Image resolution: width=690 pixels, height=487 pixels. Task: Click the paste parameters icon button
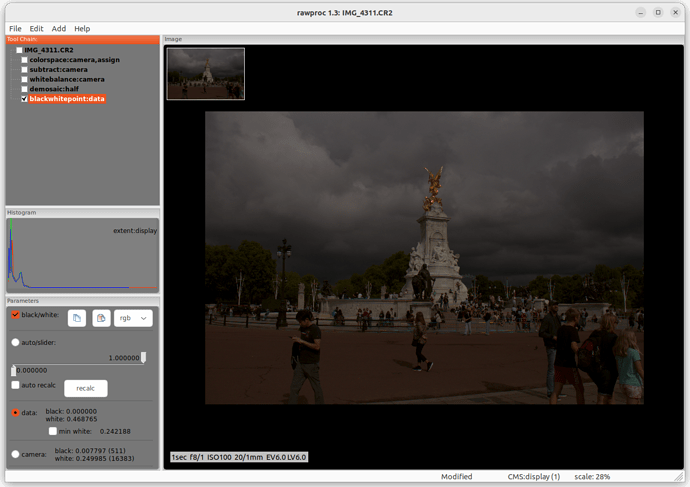(101, 318)
